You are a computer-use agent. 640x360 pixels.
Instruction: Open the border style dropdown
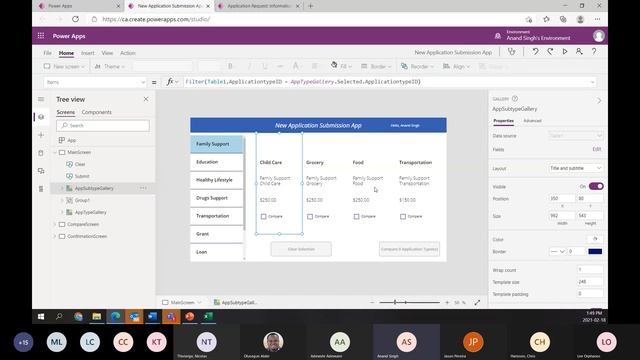point(557,251)
